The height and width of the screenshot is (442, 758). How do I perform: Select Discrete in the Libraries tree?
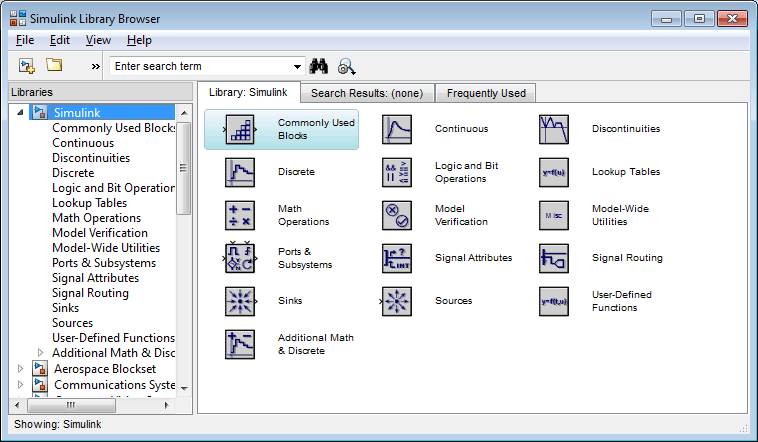tap(73, 173)
